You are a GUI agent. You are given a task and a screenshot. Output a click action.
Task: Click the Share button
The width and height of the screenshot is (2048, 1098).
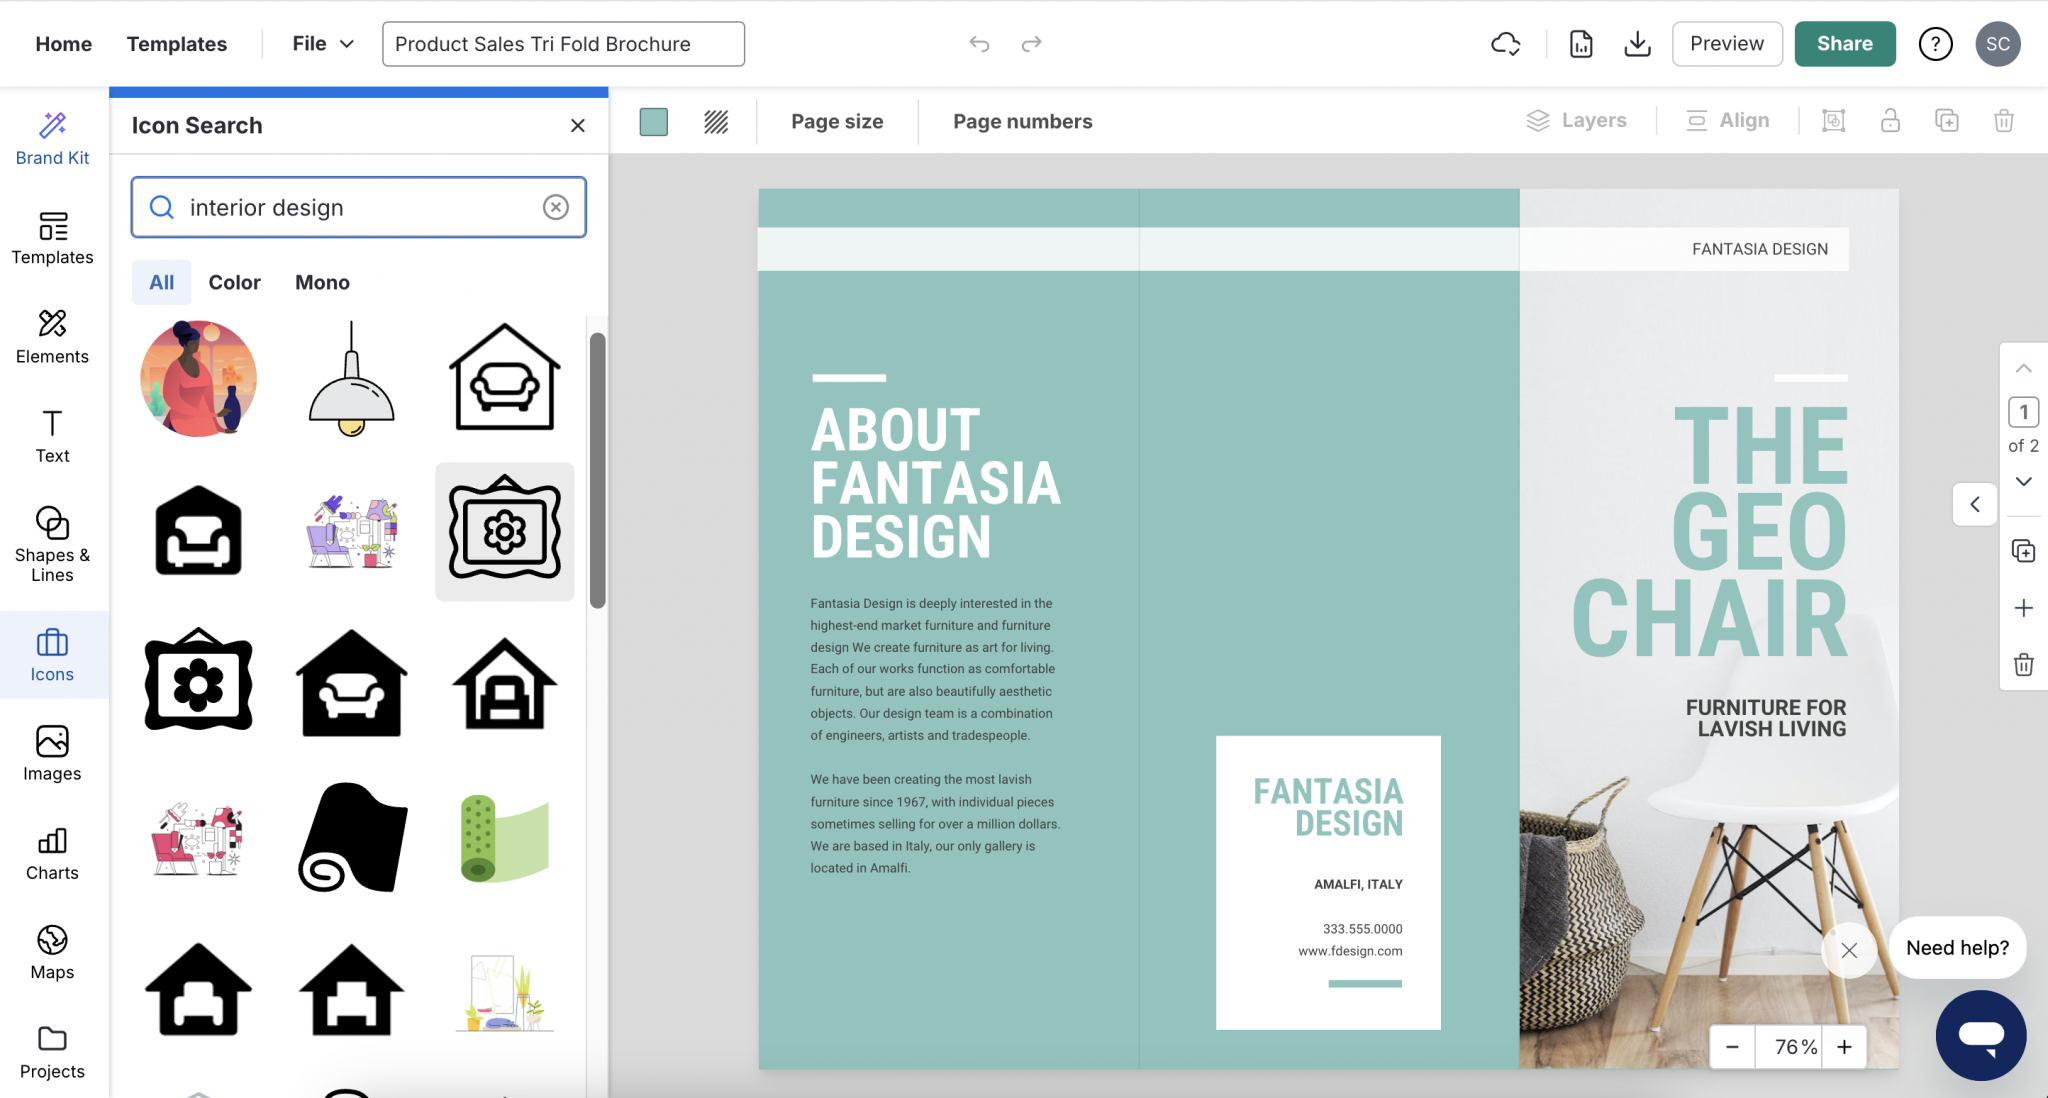1844,43
